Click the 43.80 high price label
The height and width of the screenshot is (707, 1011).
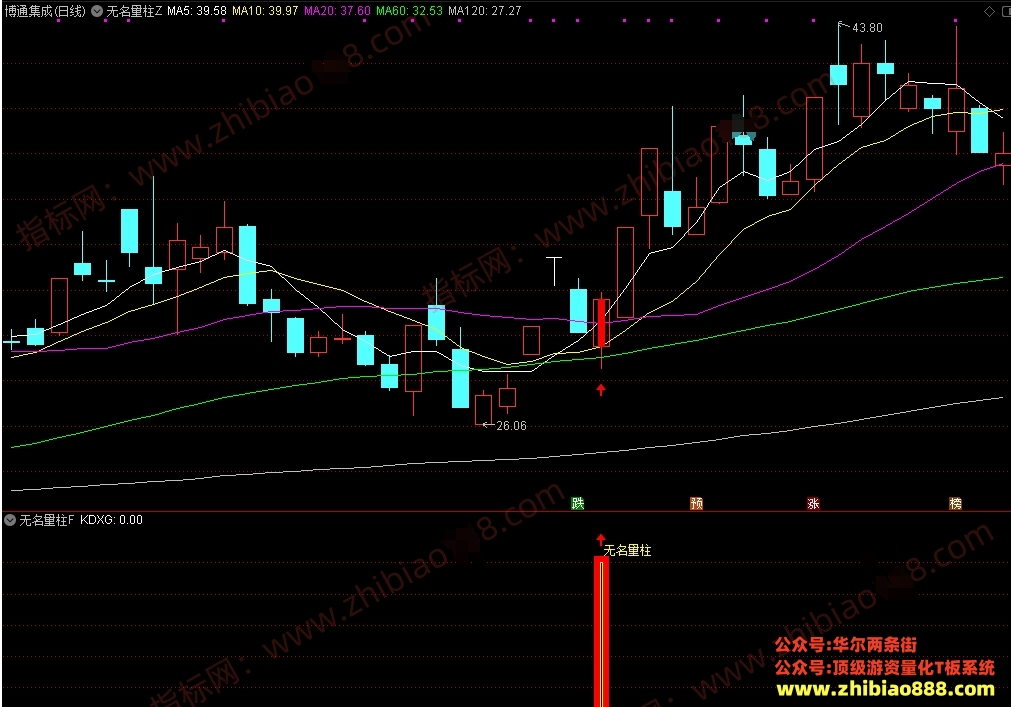point(867,28)
